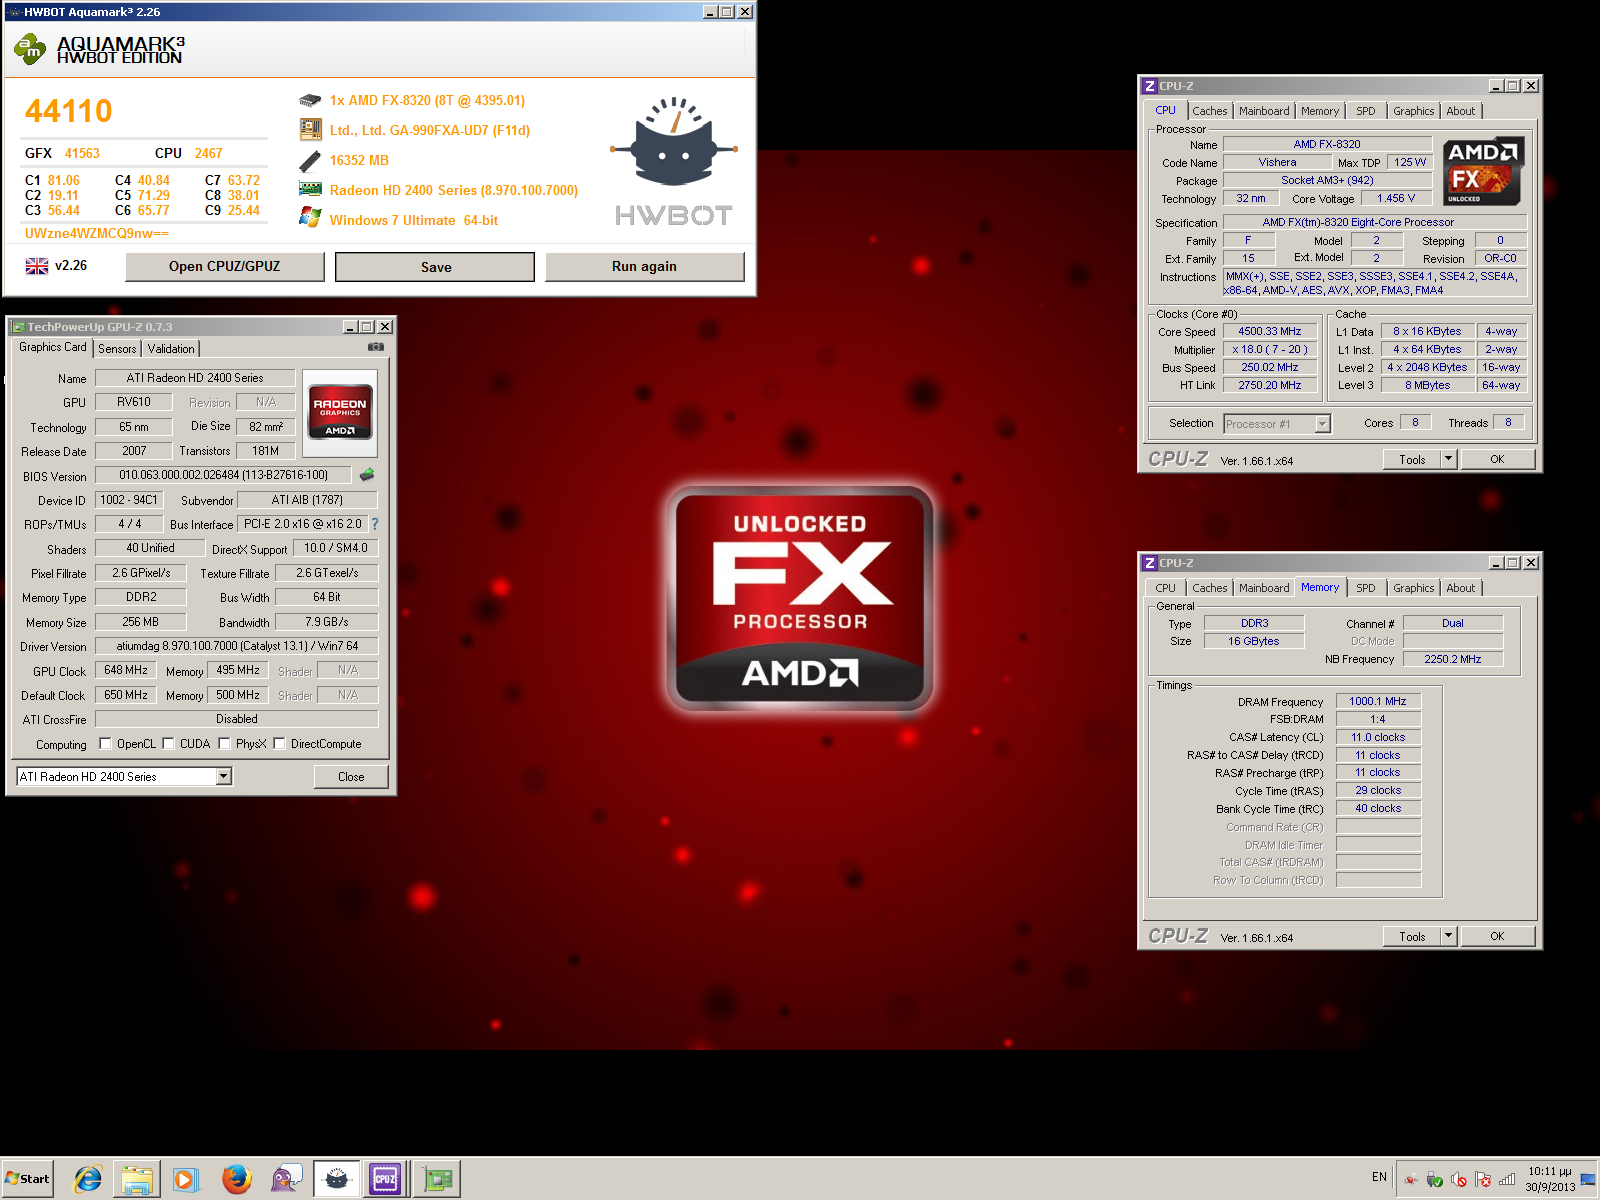1600x1200 pixels.
Task: Click the BIOS Version field in GPU-Z
Action: [x=223, y=475]
